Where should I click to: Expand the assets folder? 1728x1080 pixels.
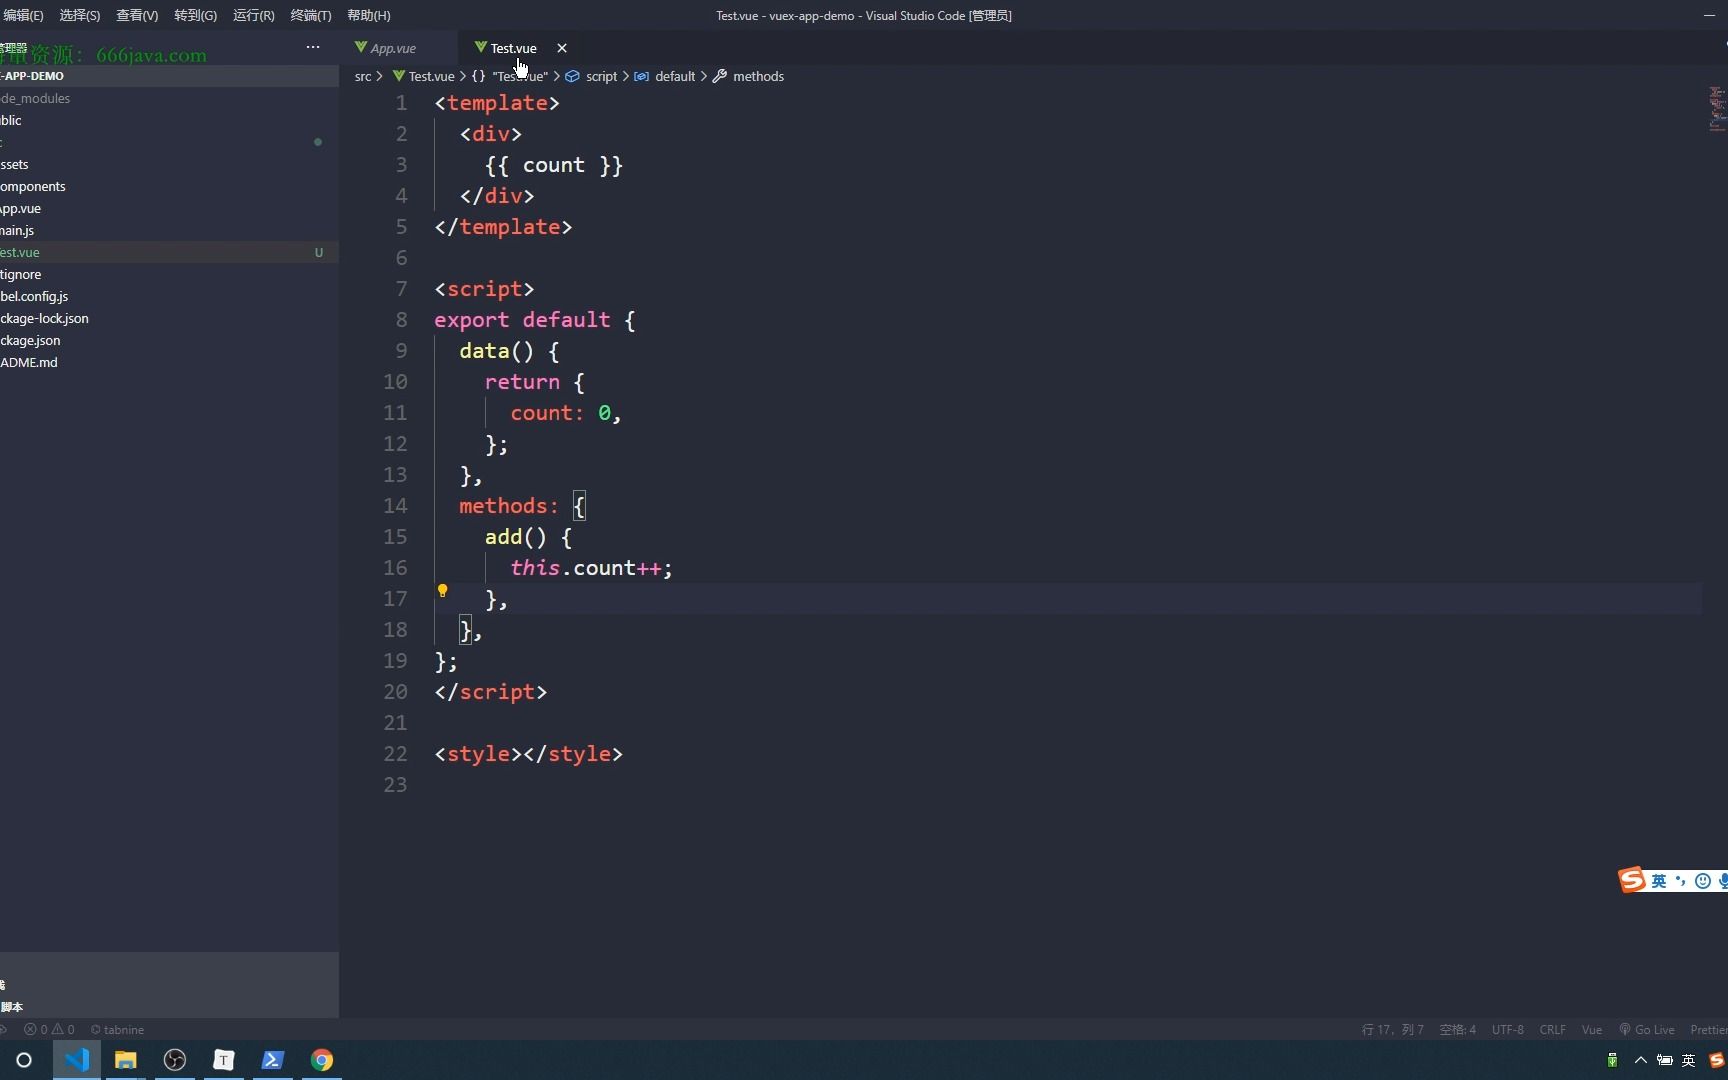169,164
